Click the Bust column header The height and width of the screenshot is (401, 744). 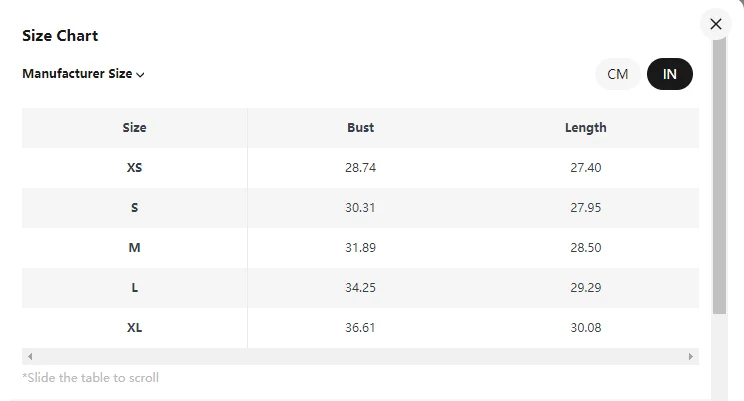click(x=360, y=128)
